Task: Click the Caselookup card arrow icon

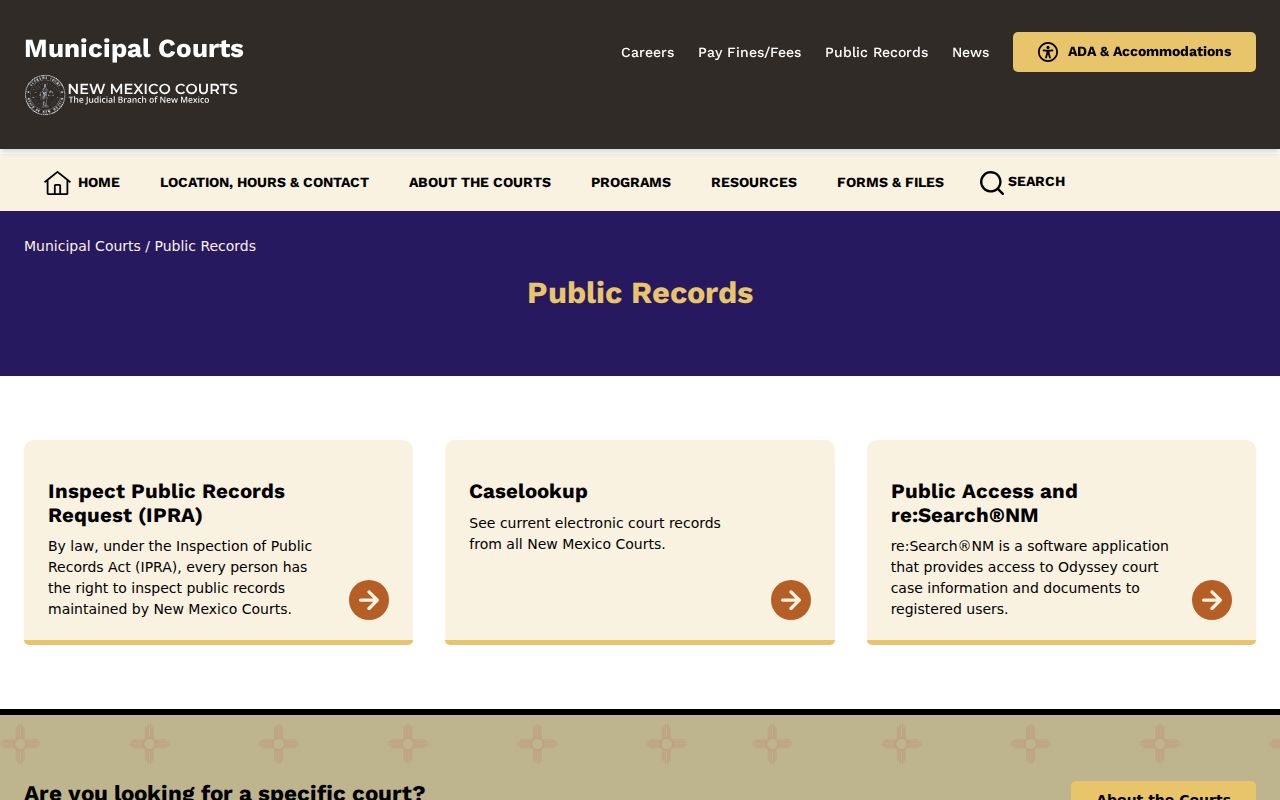Action: point(791,600)
